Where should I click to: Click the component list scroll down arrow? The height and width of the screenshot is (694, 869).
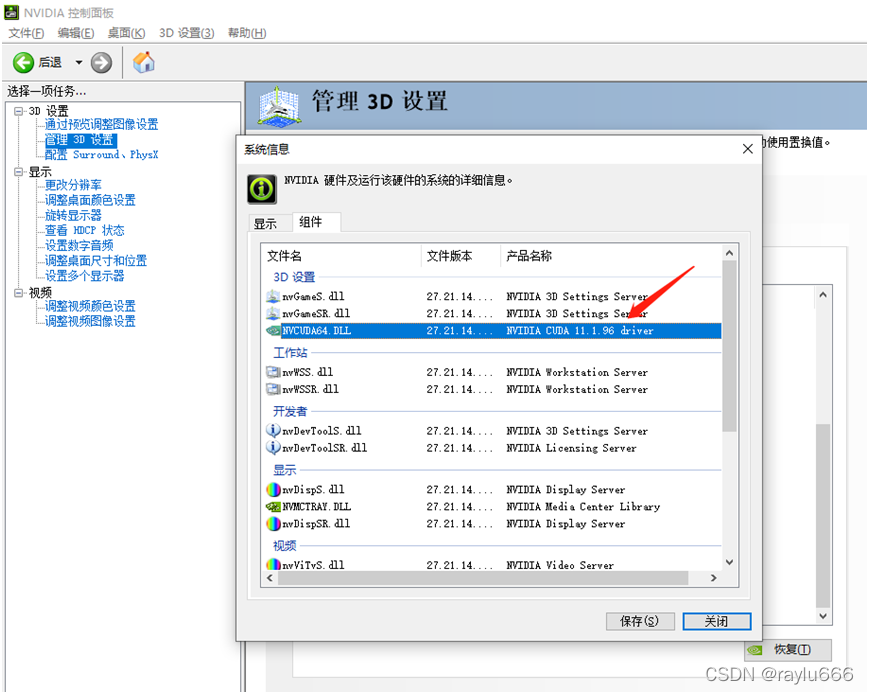coord(729,562)
